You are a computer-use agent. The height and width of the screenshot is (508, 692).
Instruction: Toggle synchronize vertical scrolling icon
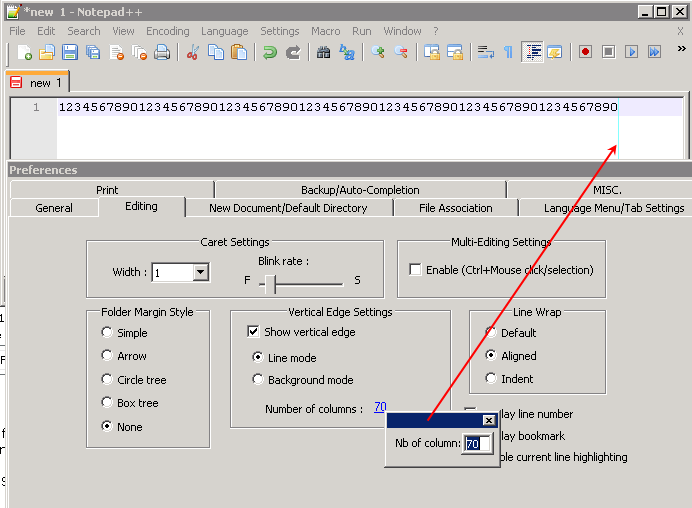point(432,52)
